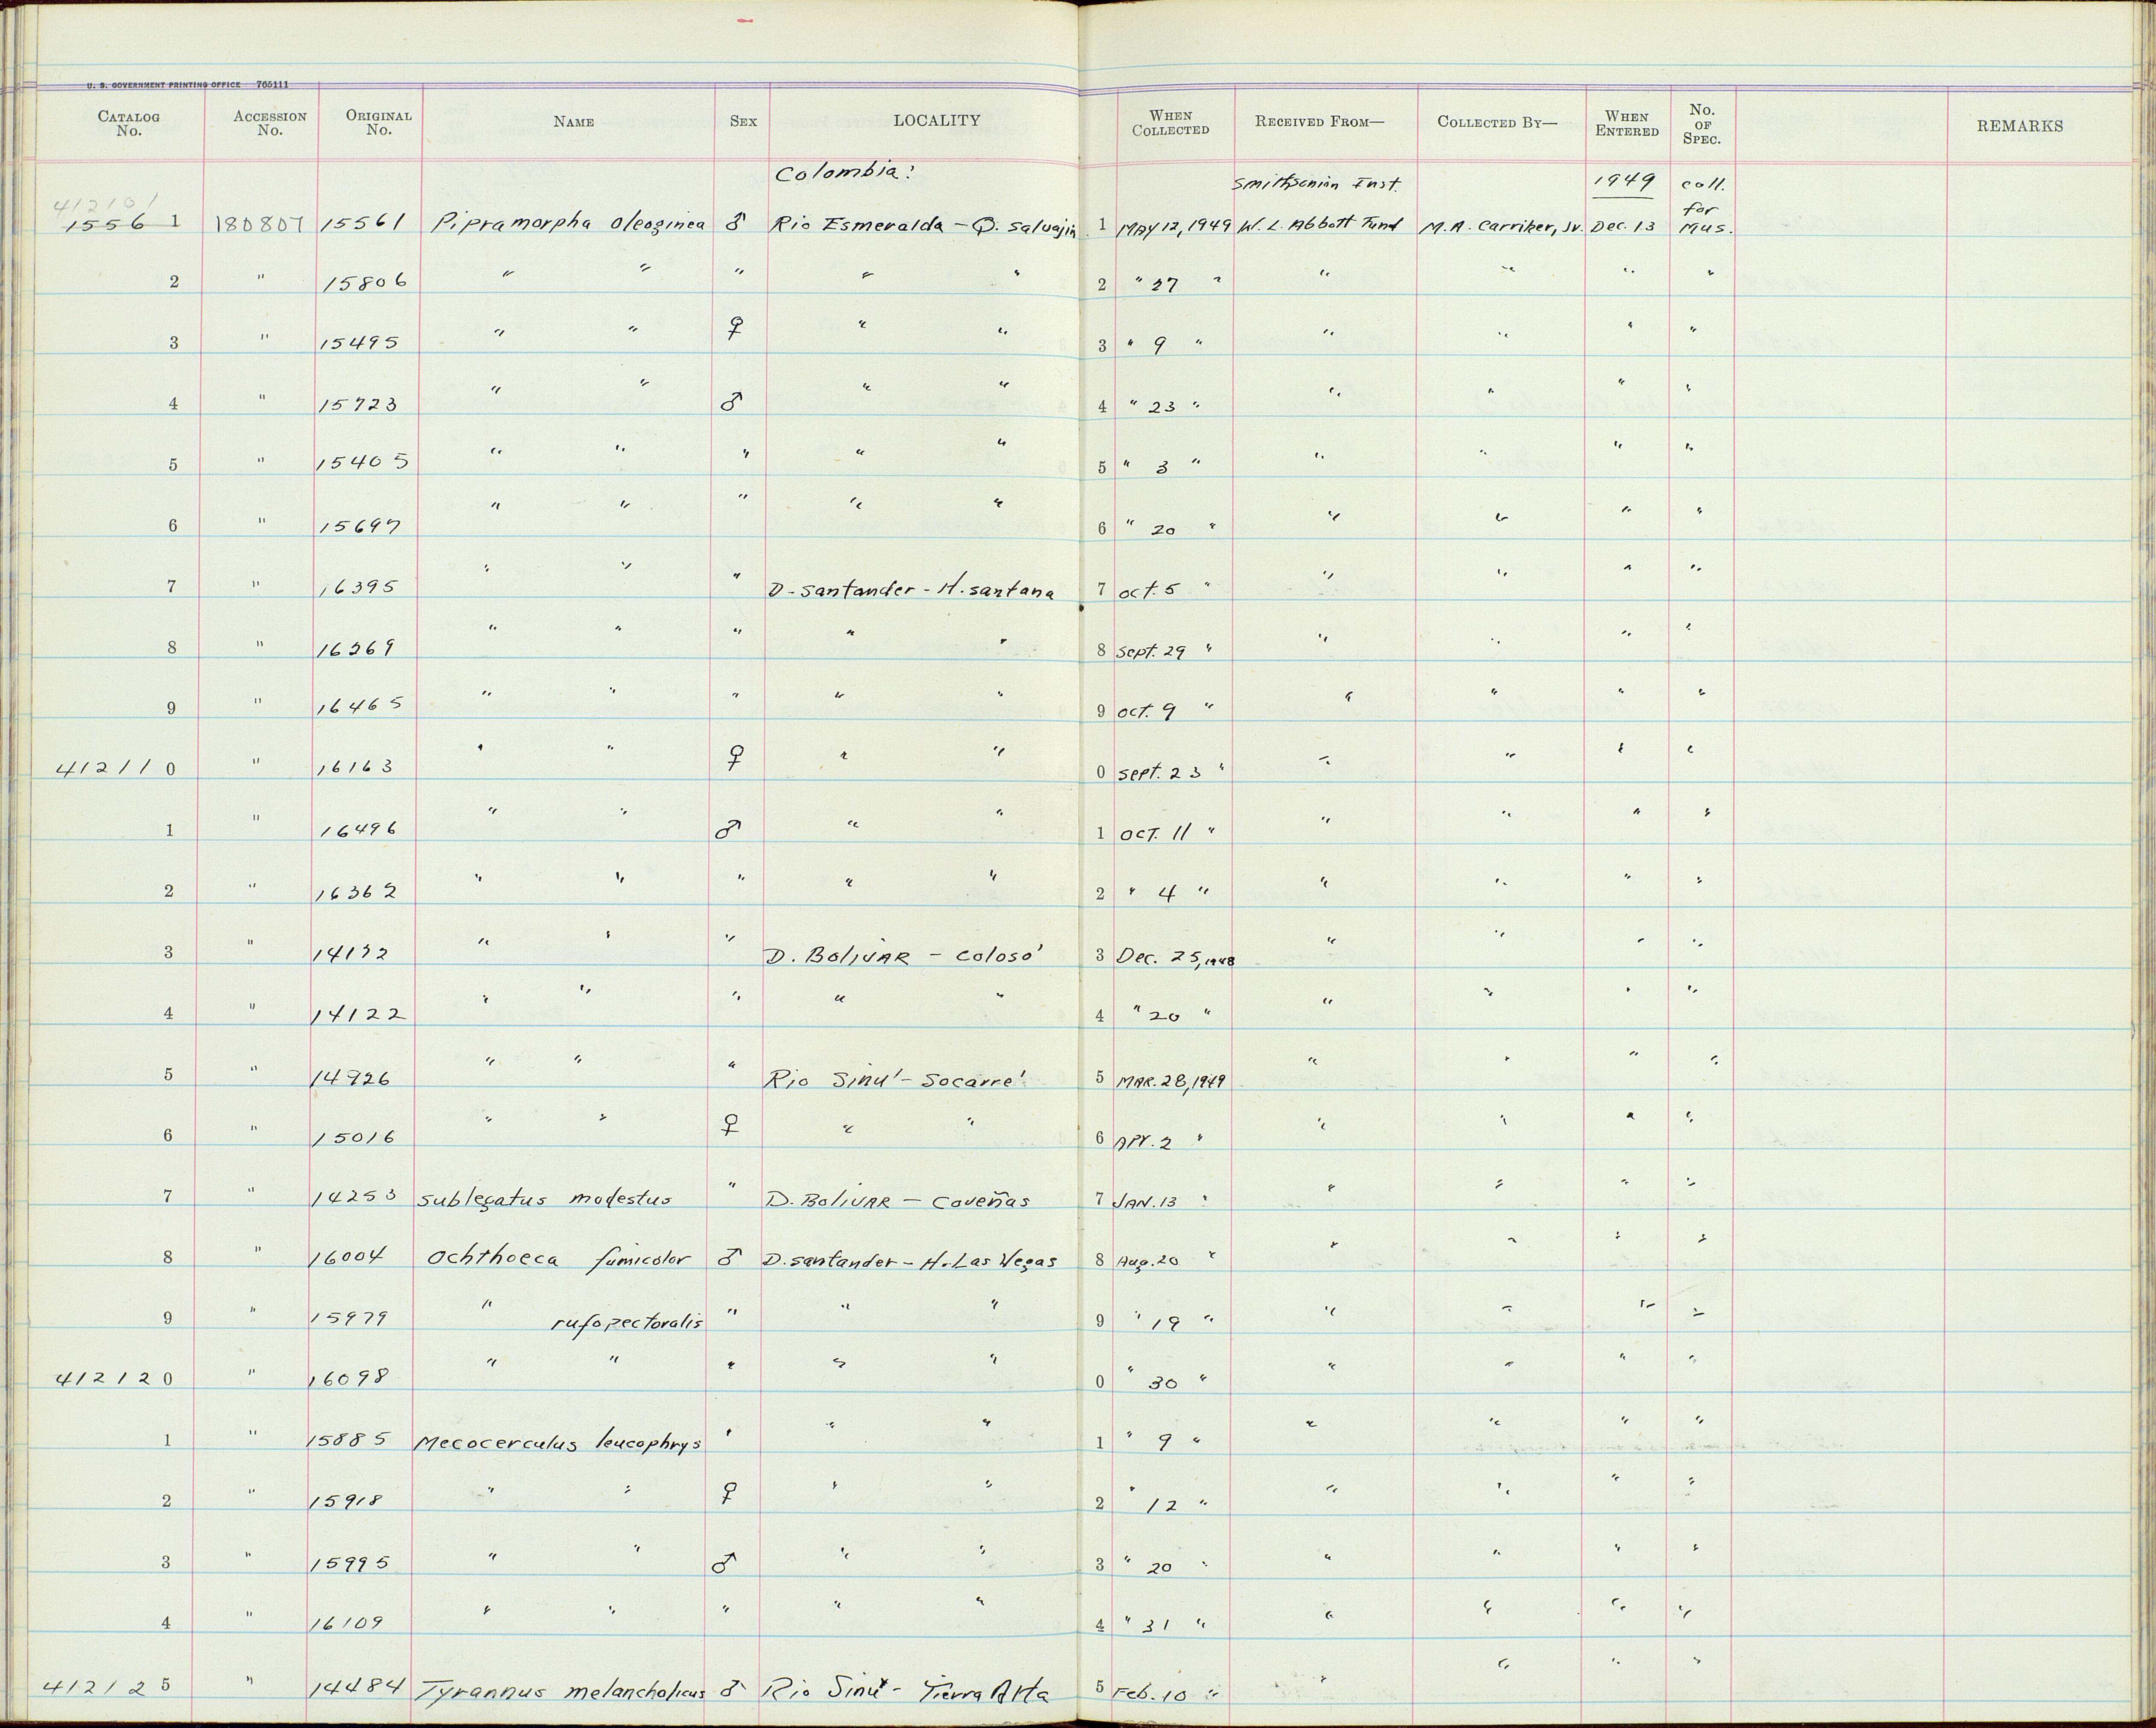2156x1728 pixels.
Task: Click the 'REMARKS' column header
Action: tap(2019, 126)
